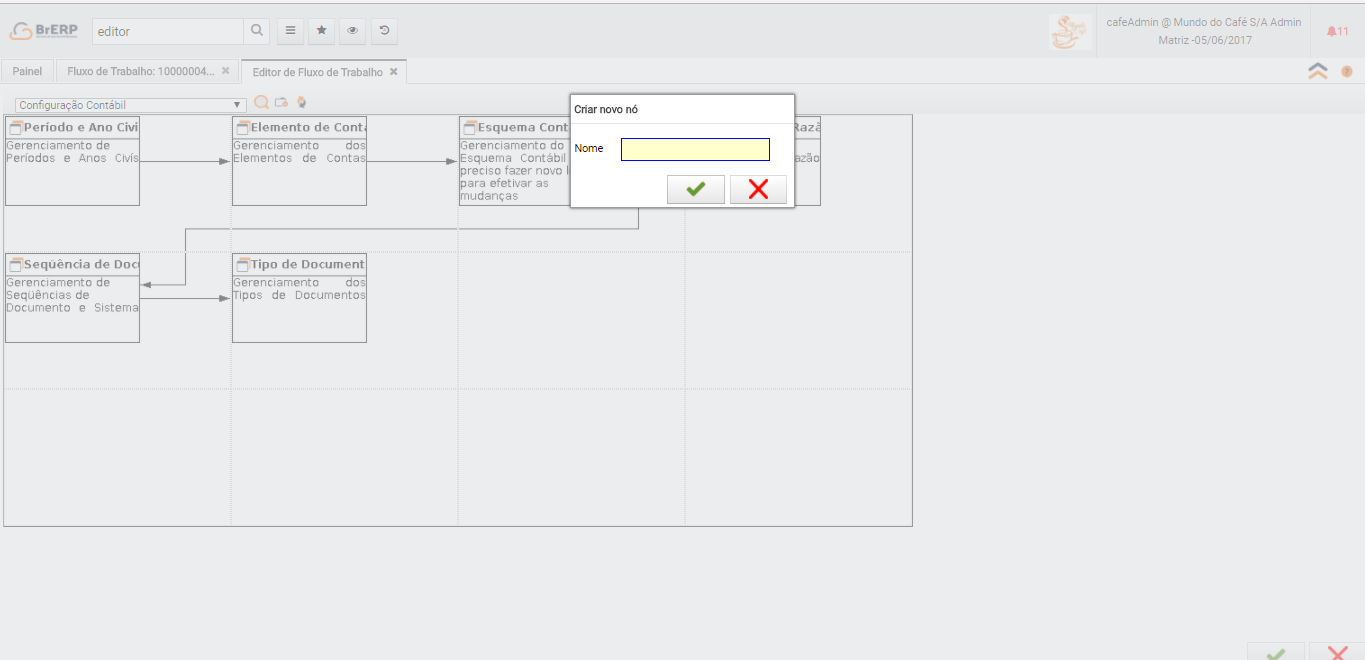
Task: Click the Nome input field in the dialog
Action: pyautogui.click(x=695, y=149)
